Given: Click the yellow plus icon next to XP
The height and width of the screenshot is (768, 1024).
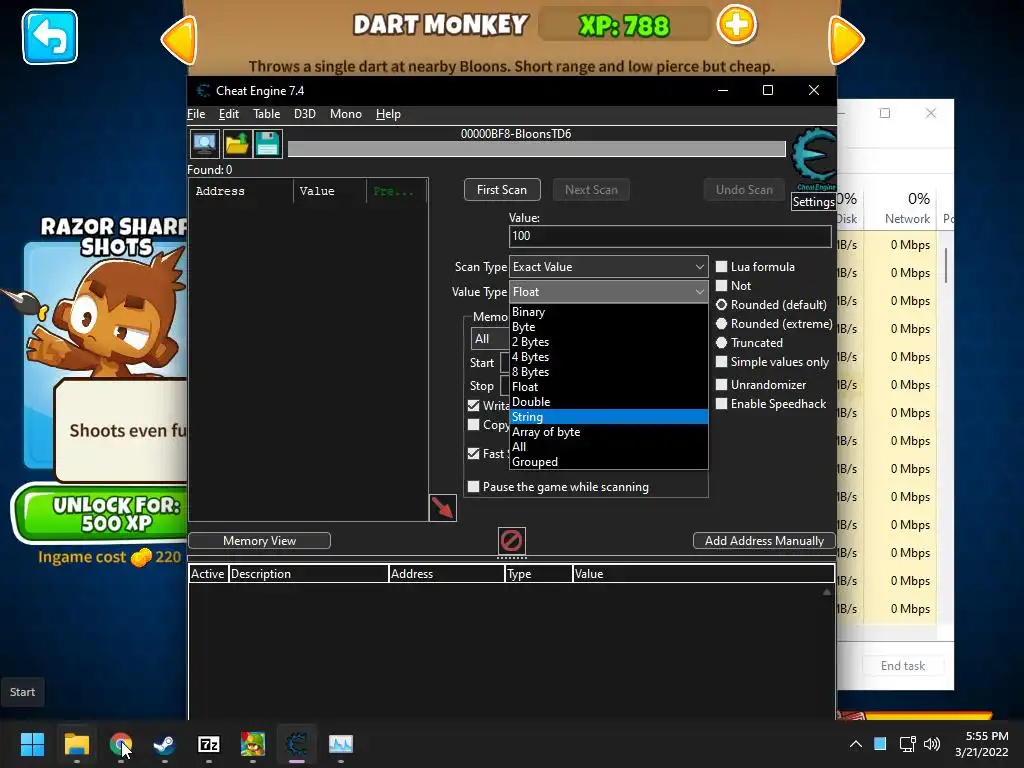Looking at the screenshot, I should click(x=737, y=25).
